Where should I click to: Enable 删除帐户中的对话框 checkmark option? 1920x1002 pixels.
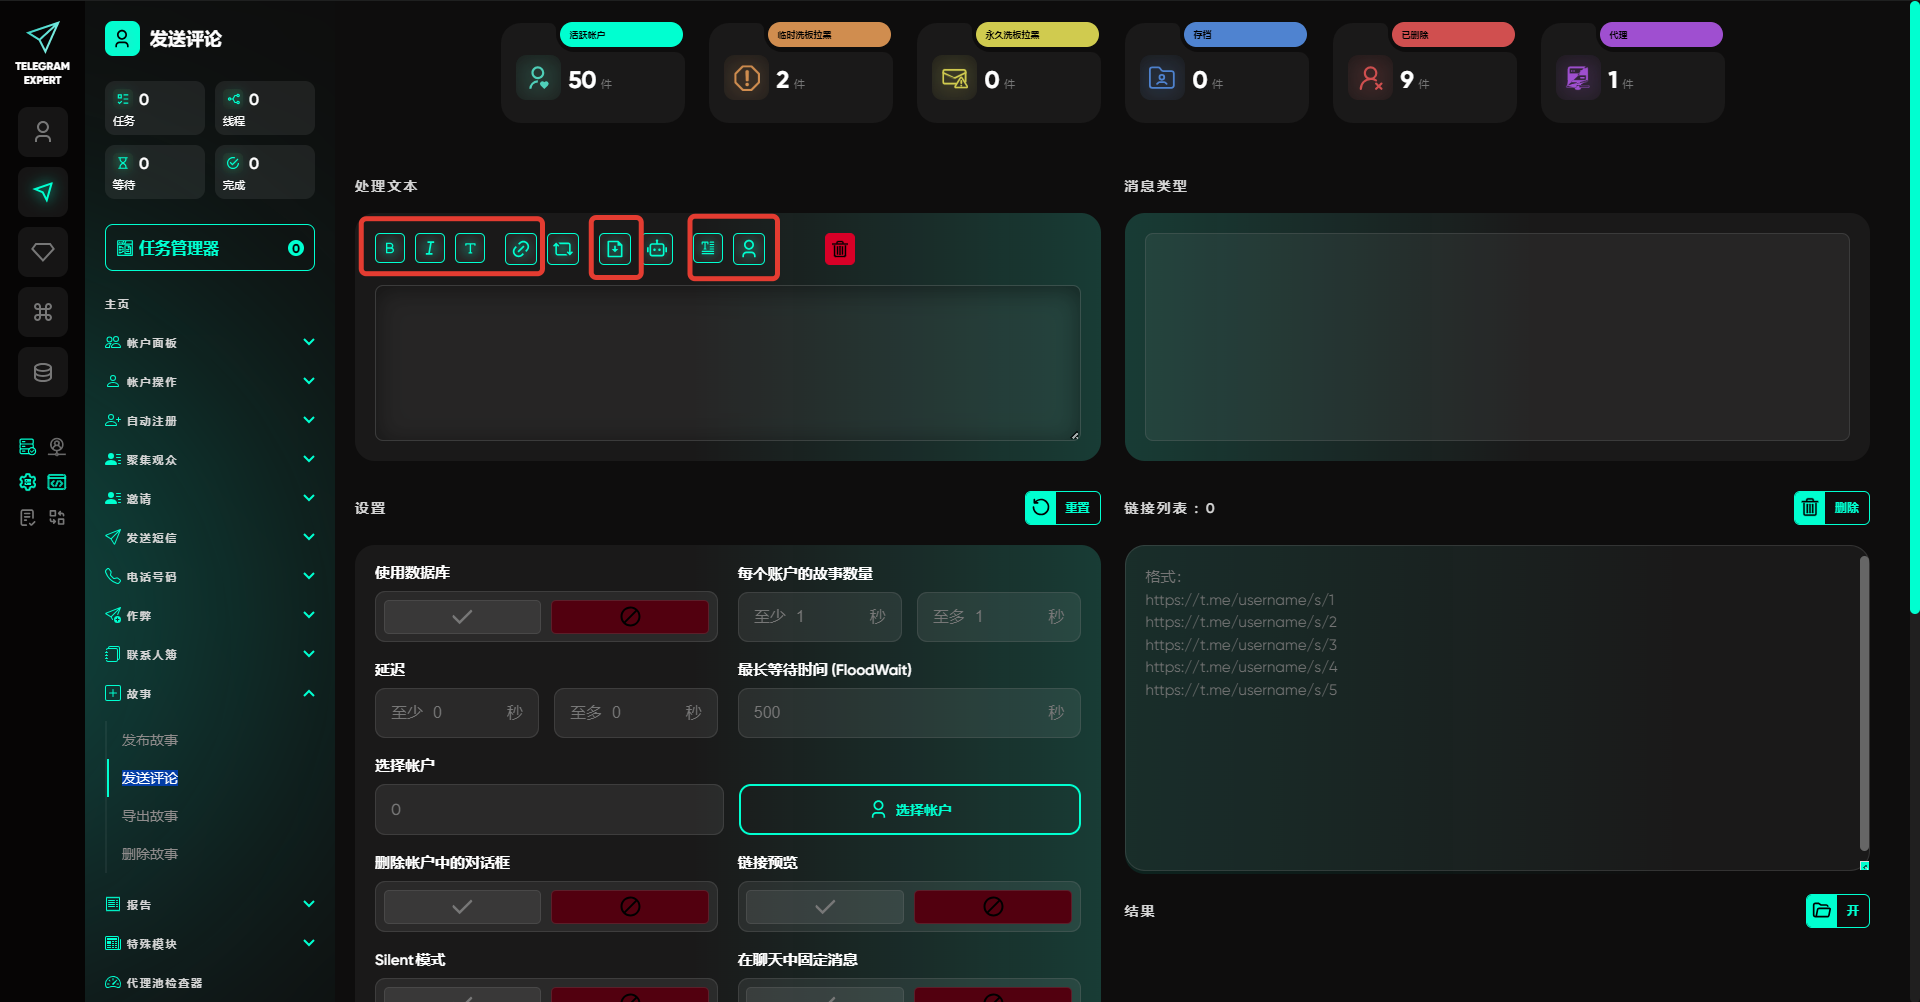462,907
